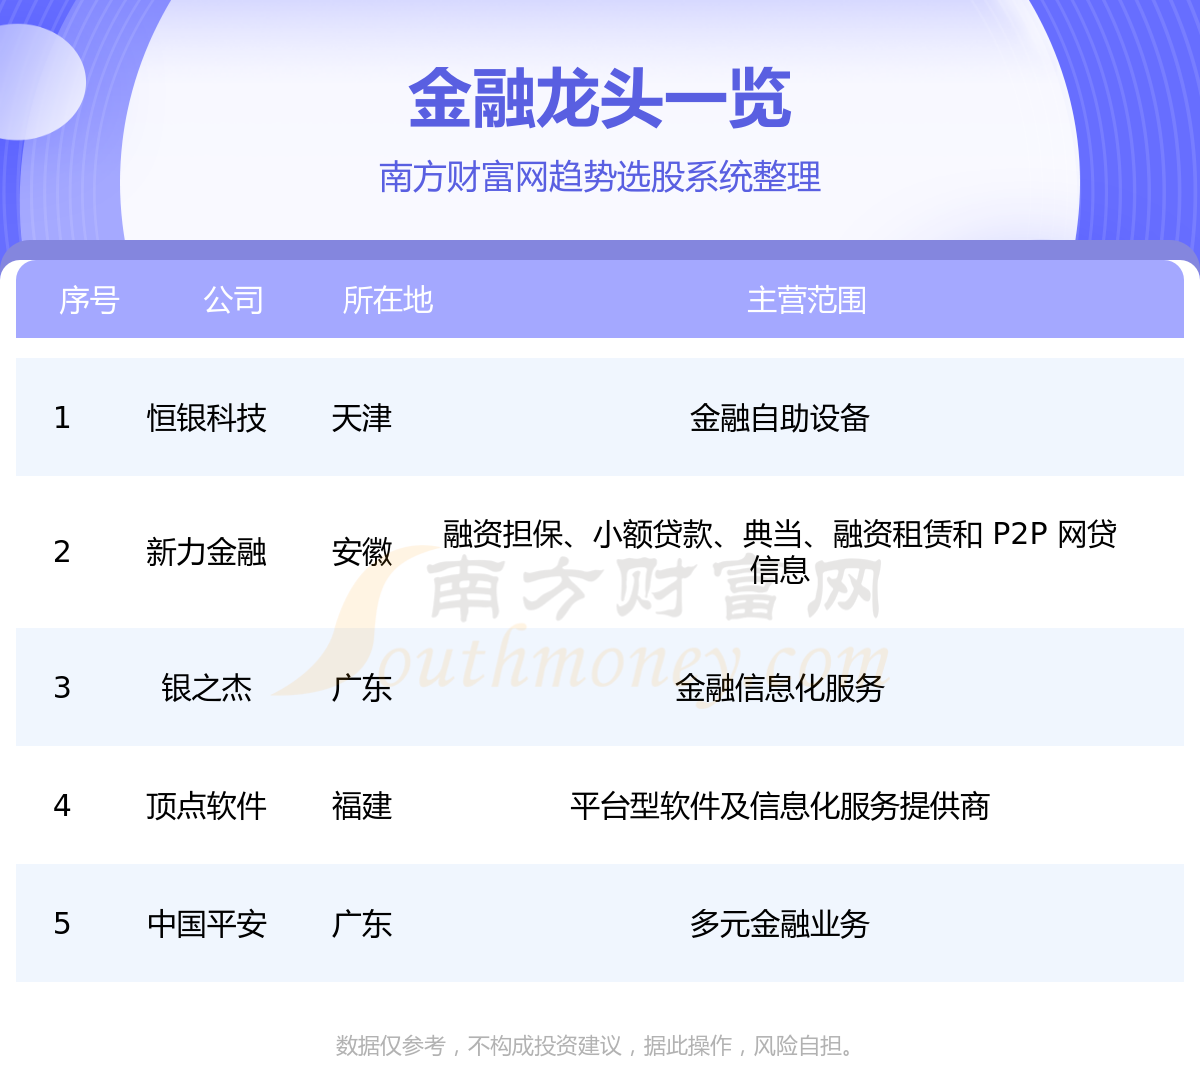The width and height of the screenshot is (1200, 1089).
Task: Select row number 4 cell
Action: [62, 806]
